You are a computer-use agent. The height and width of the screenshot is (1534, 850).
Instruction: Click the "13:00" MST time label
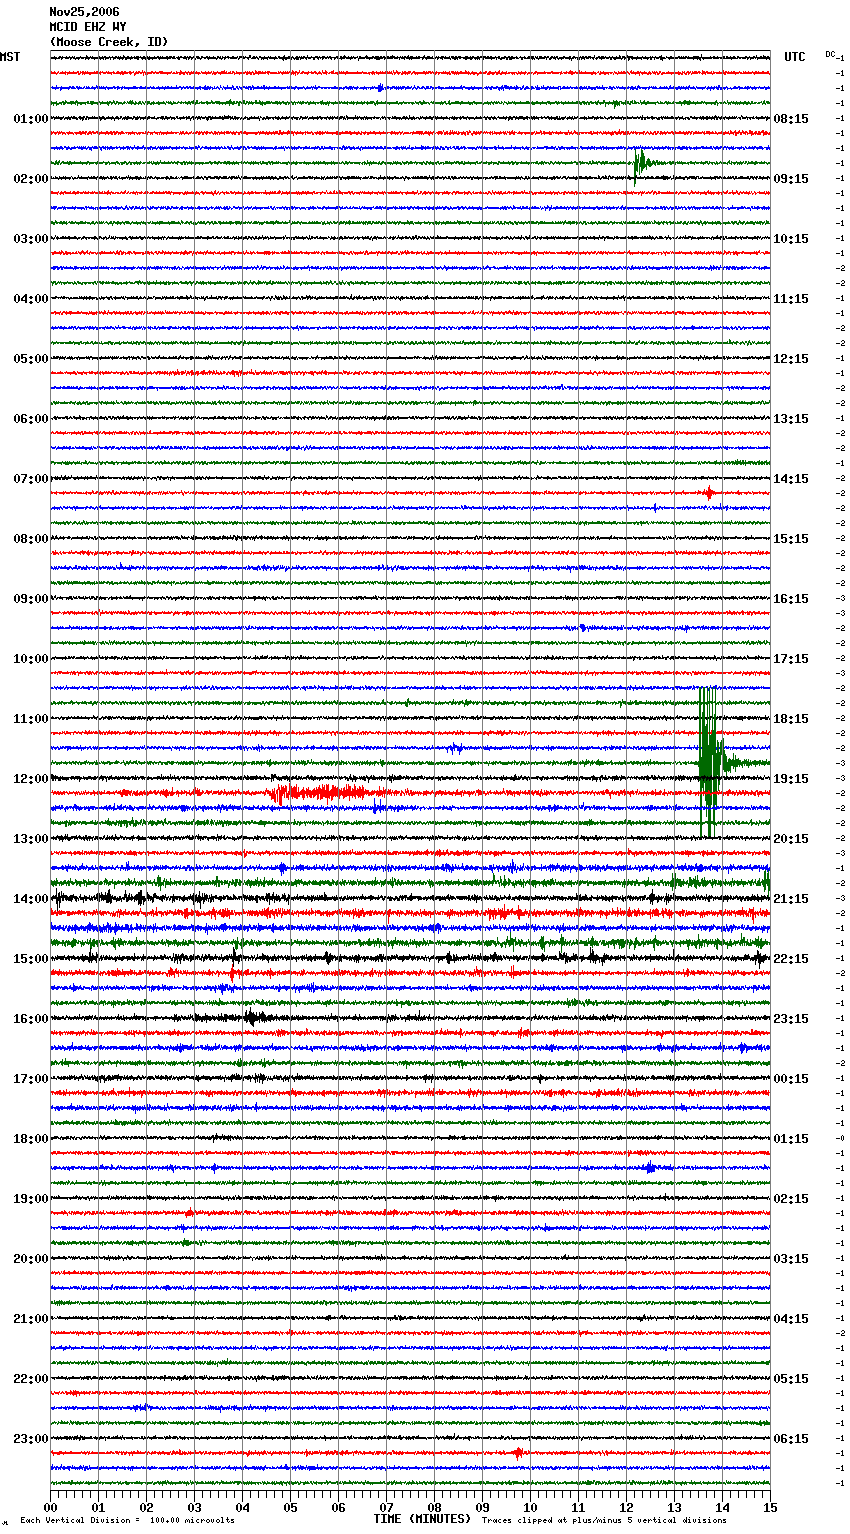30,839
